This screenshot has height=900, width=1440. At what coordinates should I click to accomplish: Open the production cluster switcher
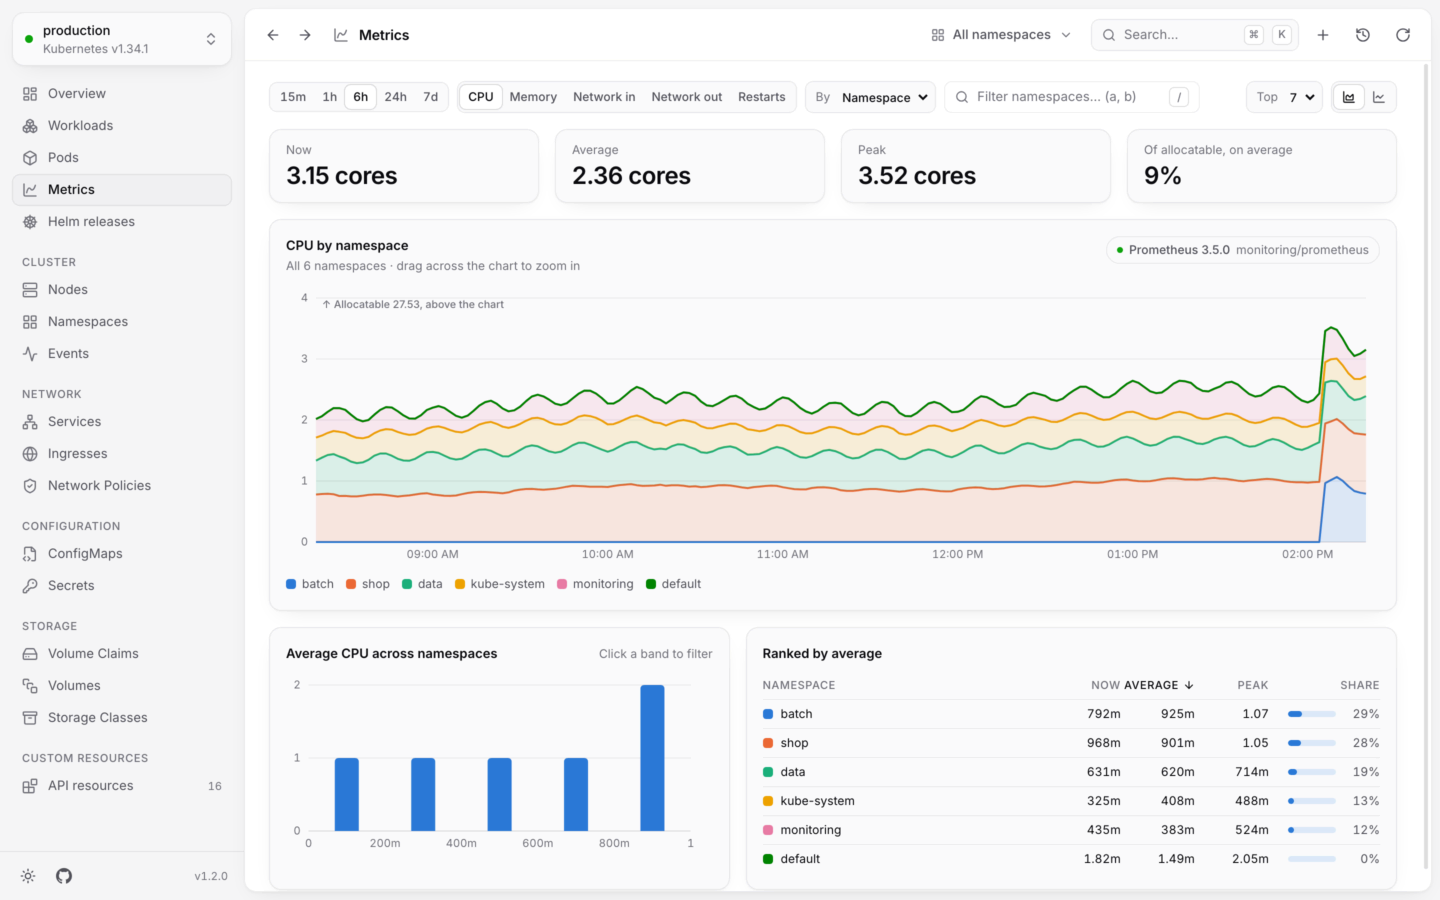click(x=122, y=40)
